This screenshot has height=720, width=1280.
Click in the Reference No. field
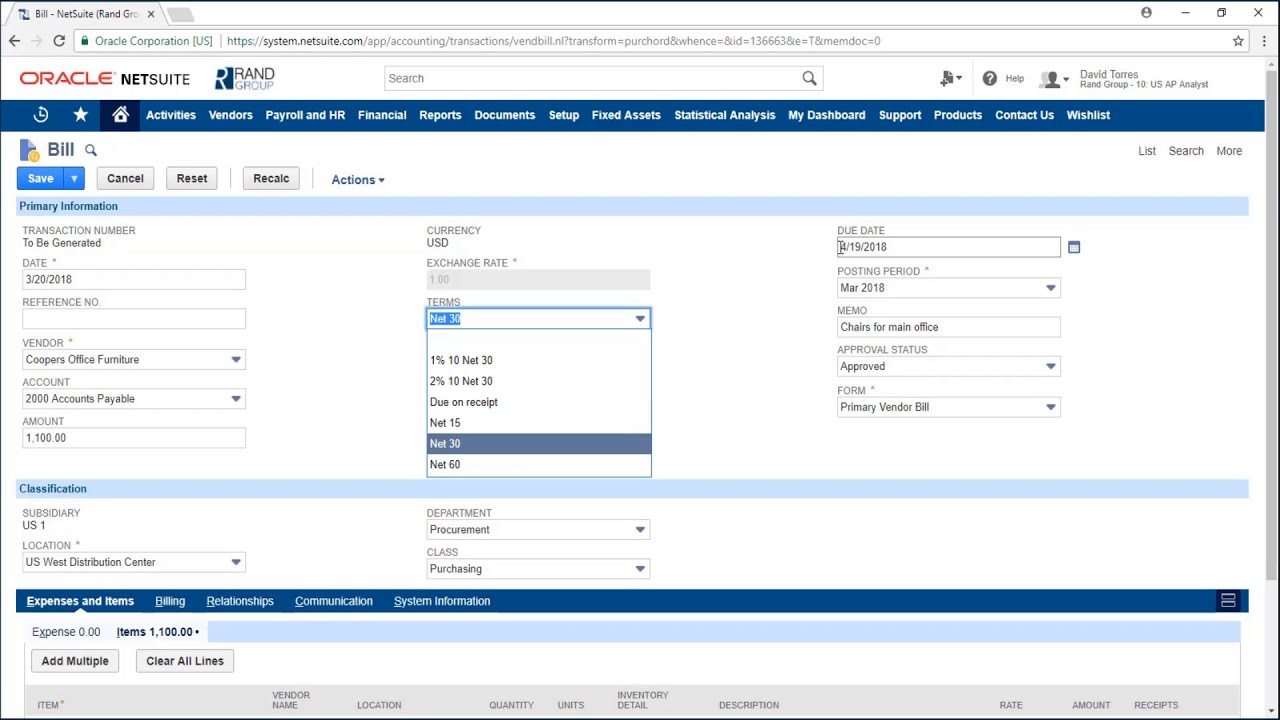134,319
